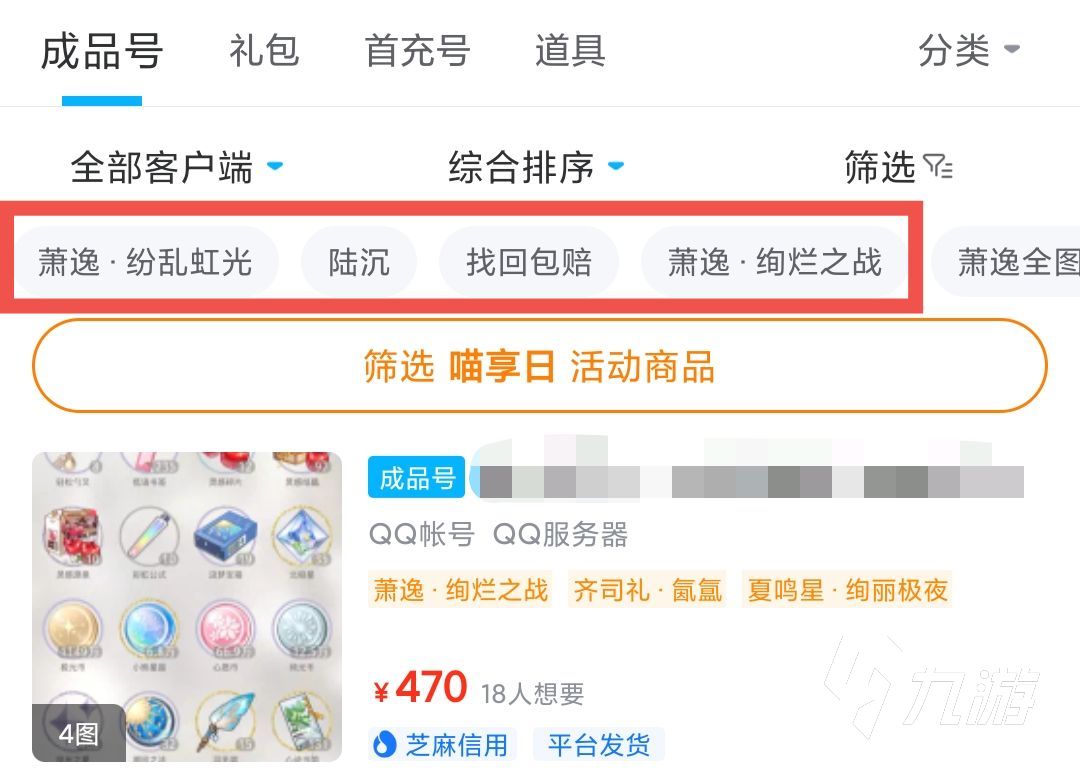Open the 综合排序 sort dropdown

(x=537, y=167)
